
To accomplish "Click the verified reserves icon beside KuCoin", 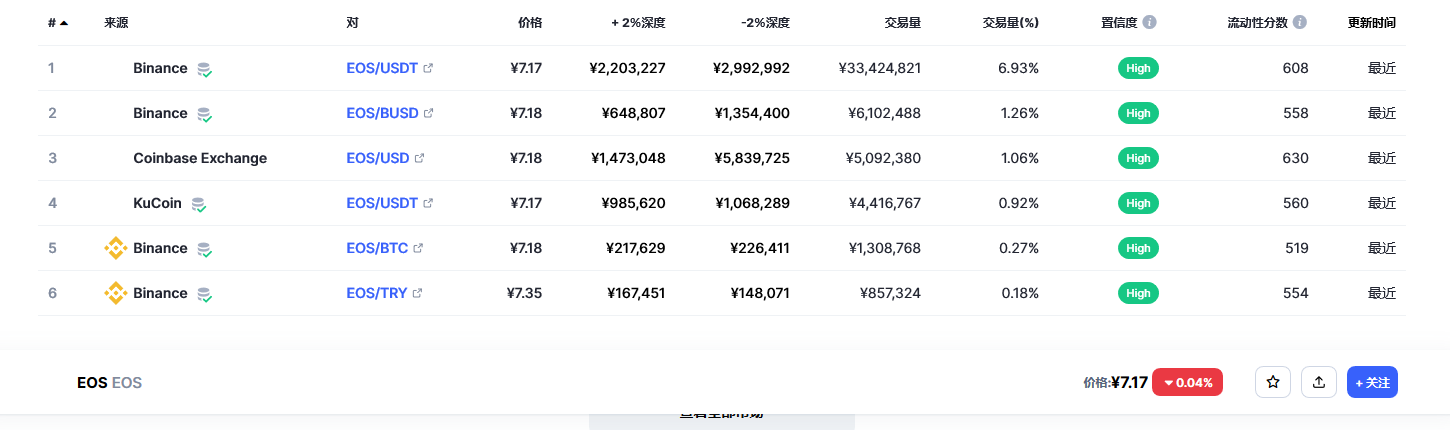I will coord(199,204).
